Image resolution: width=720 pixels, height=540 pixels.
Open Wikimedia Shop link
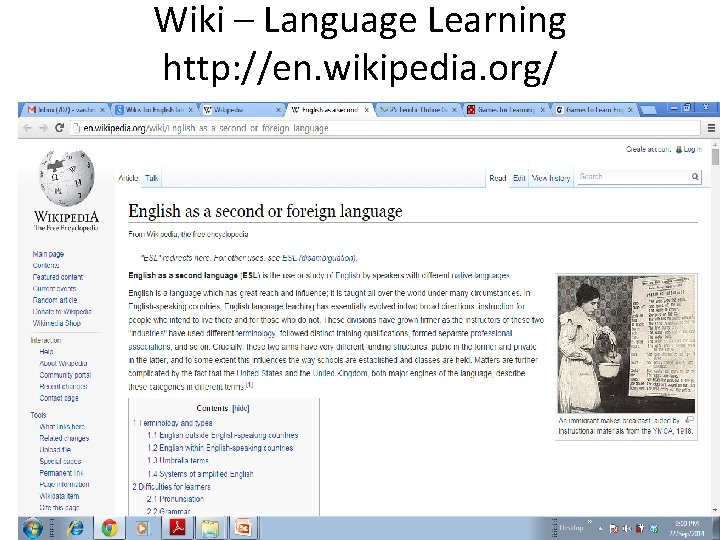click(56, 323)
